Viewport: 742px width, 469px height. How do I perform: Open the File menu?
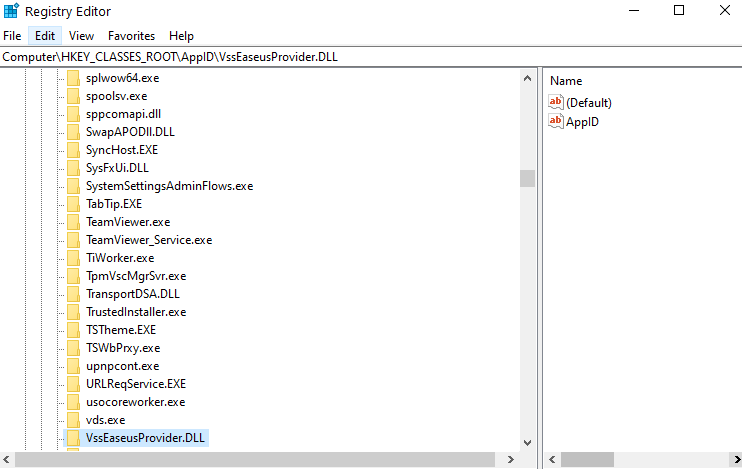point(12,35)
